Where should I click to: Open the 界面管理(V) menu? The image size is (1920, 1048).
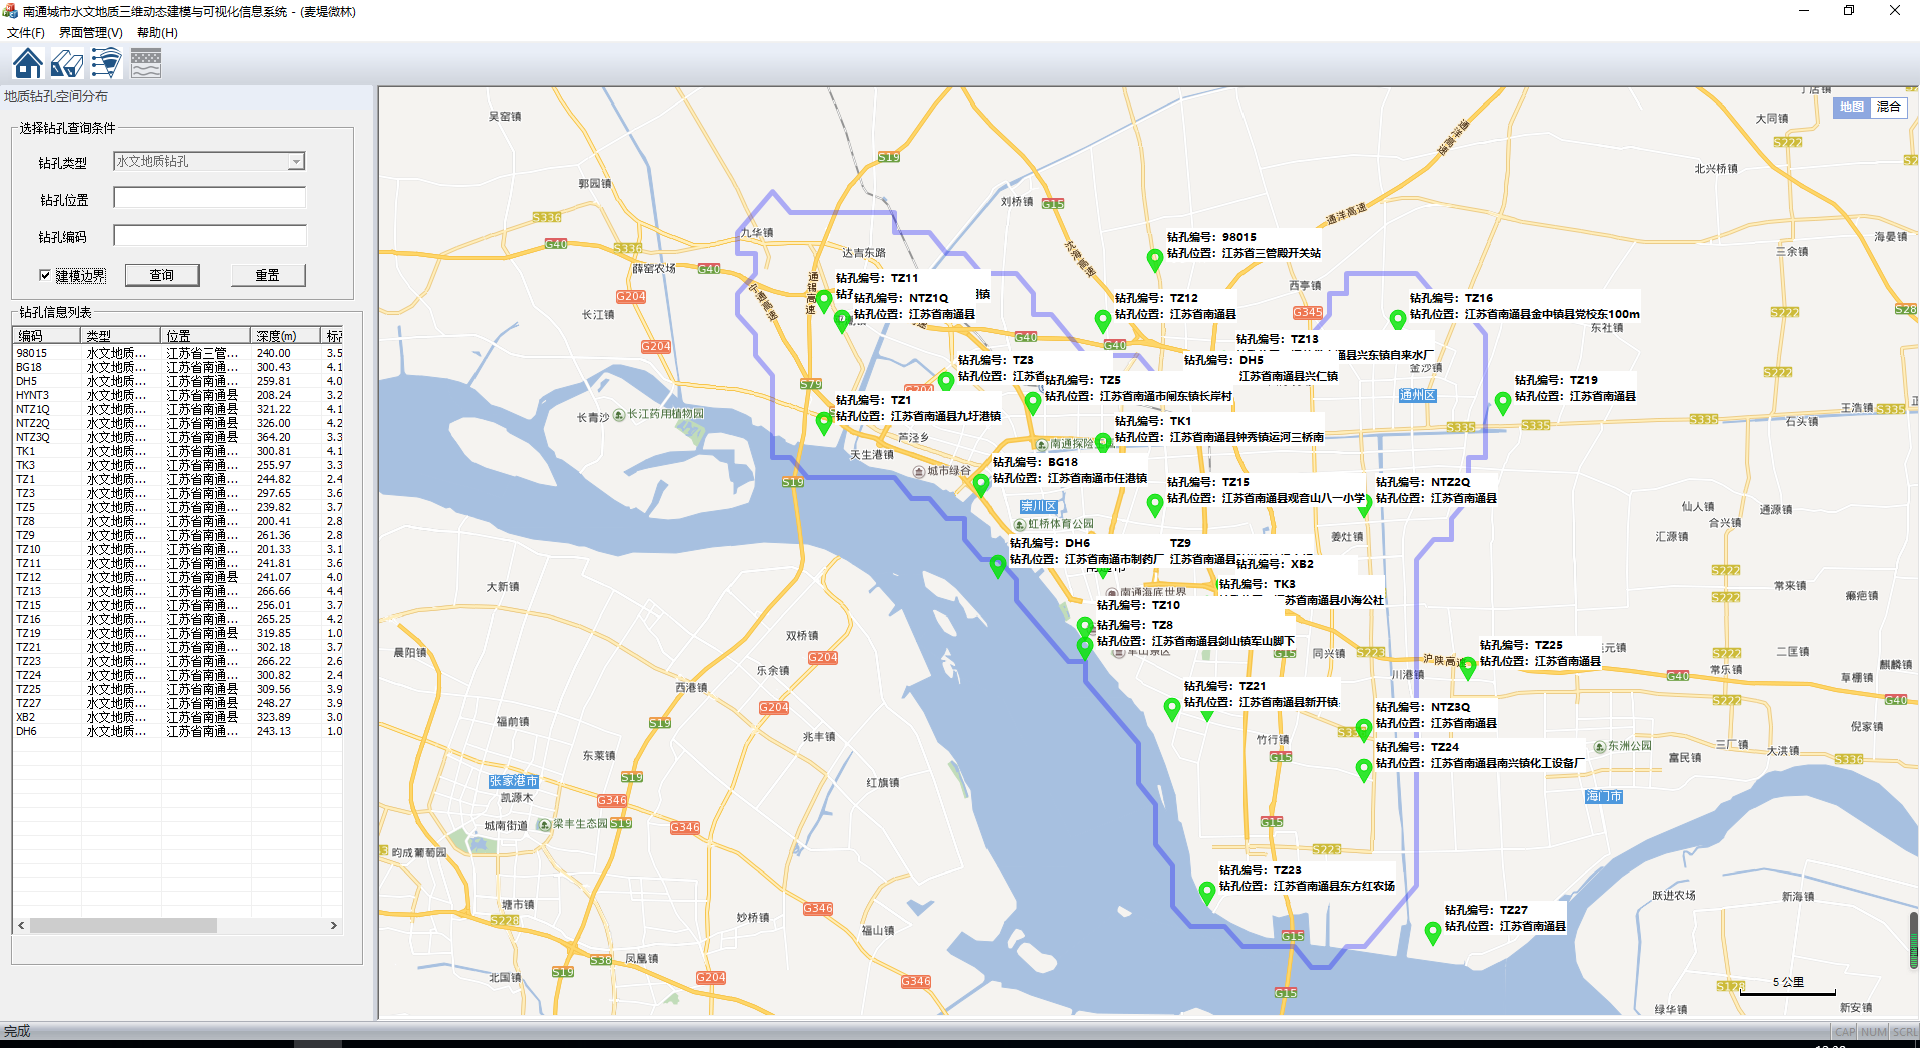point(90,33)
